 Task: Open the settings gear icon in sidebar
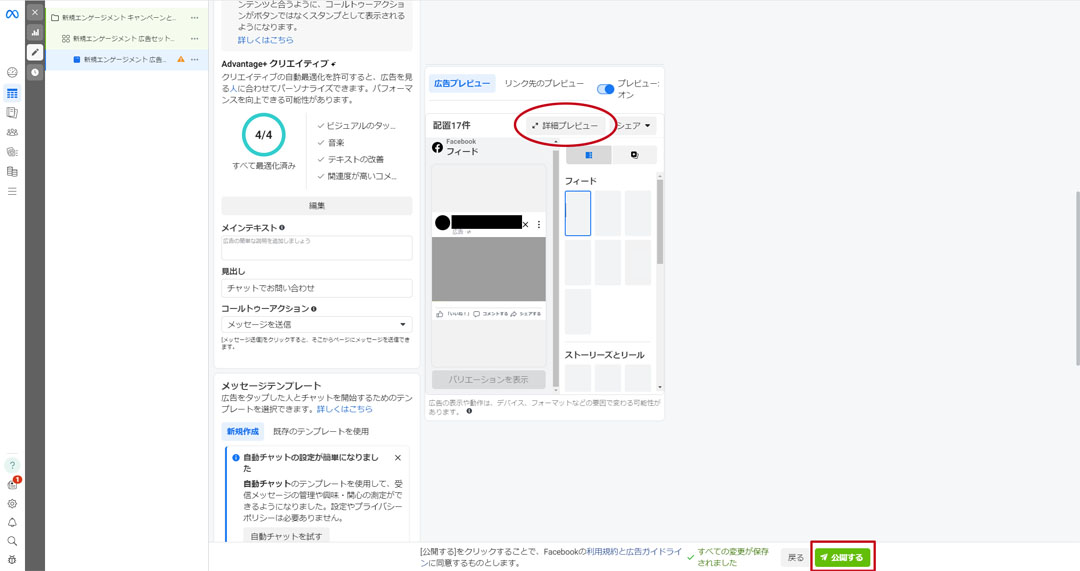12,503
